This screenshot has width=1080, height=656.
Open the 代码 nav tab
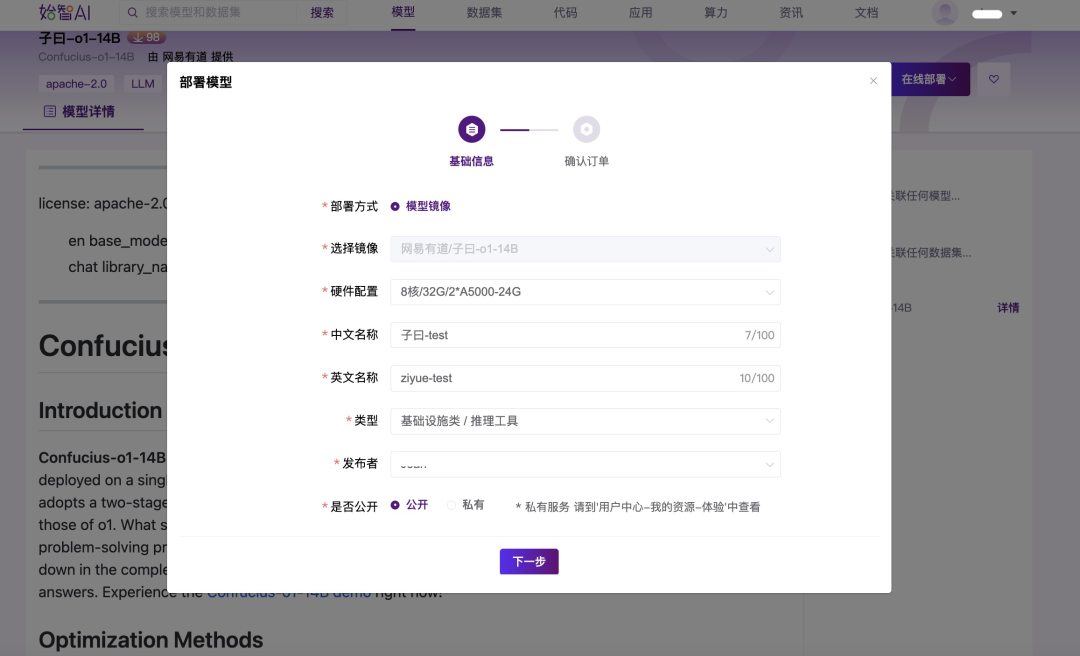pos(565,12)
